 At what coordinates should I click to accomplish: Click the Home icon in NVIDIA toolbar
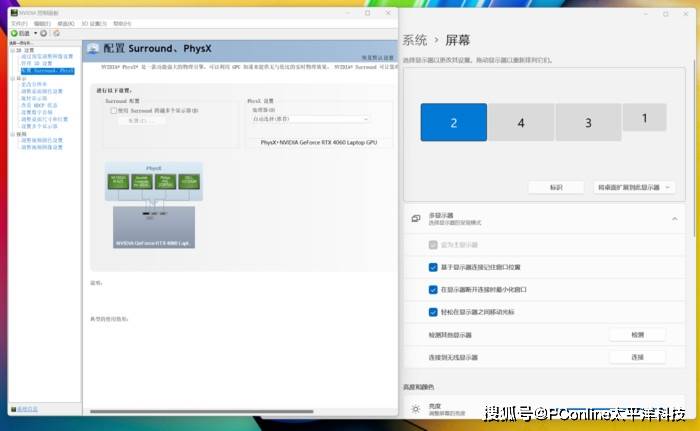(56, 33)
